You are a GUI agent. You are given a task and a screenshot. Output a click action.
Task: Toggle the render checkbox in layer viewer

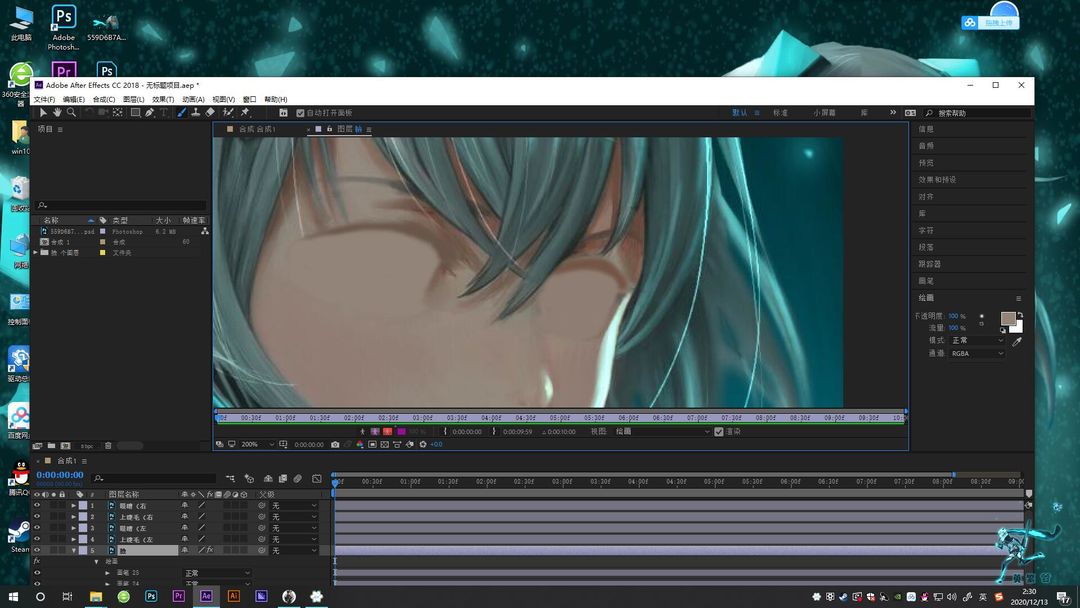pos(718,432)
